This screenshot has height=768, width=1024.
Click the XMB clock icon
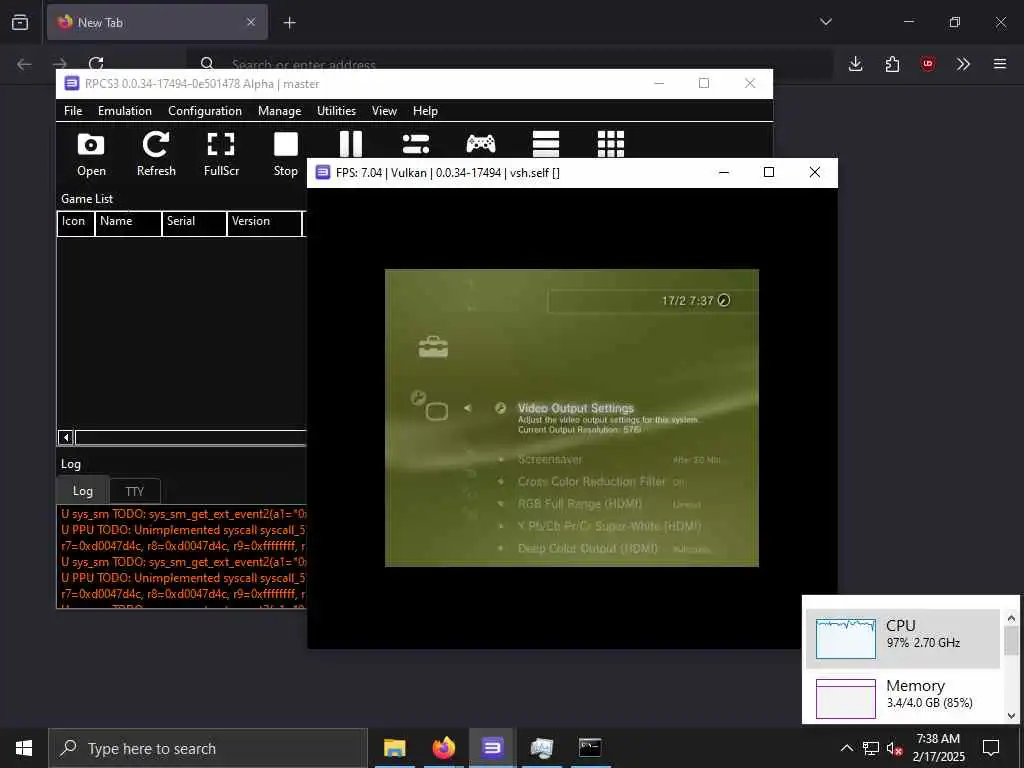click(724, 300)
